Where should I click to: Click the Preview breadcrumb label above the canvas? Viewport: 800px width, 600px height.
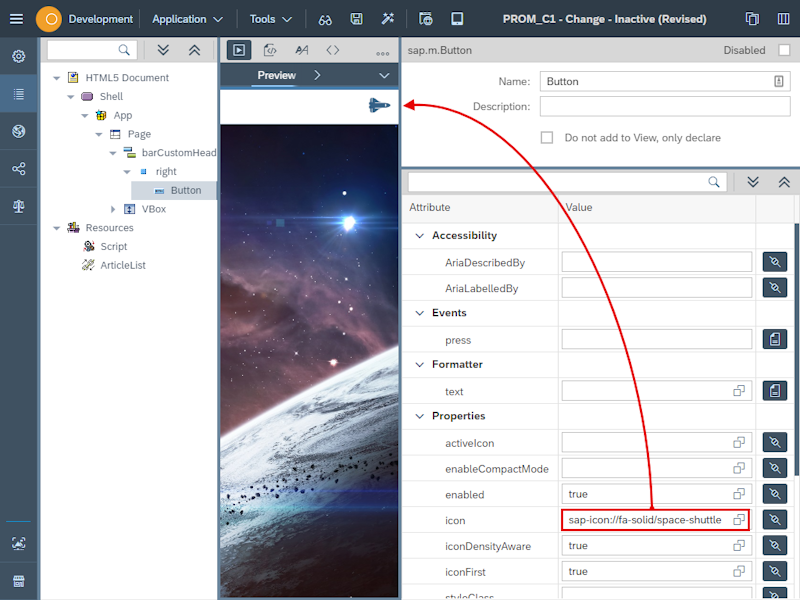276,74
